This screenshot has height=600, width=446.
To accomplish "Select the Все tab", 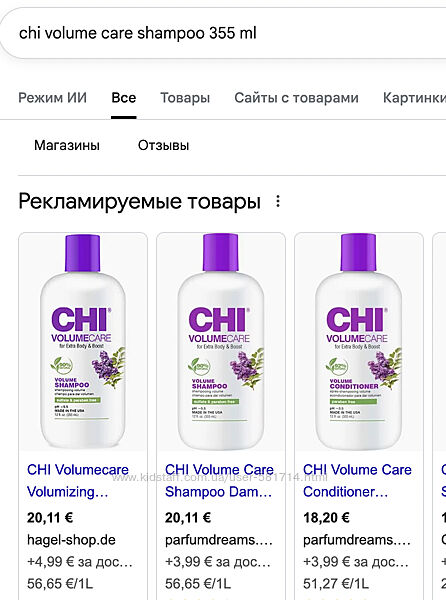I will click(124, 98).
